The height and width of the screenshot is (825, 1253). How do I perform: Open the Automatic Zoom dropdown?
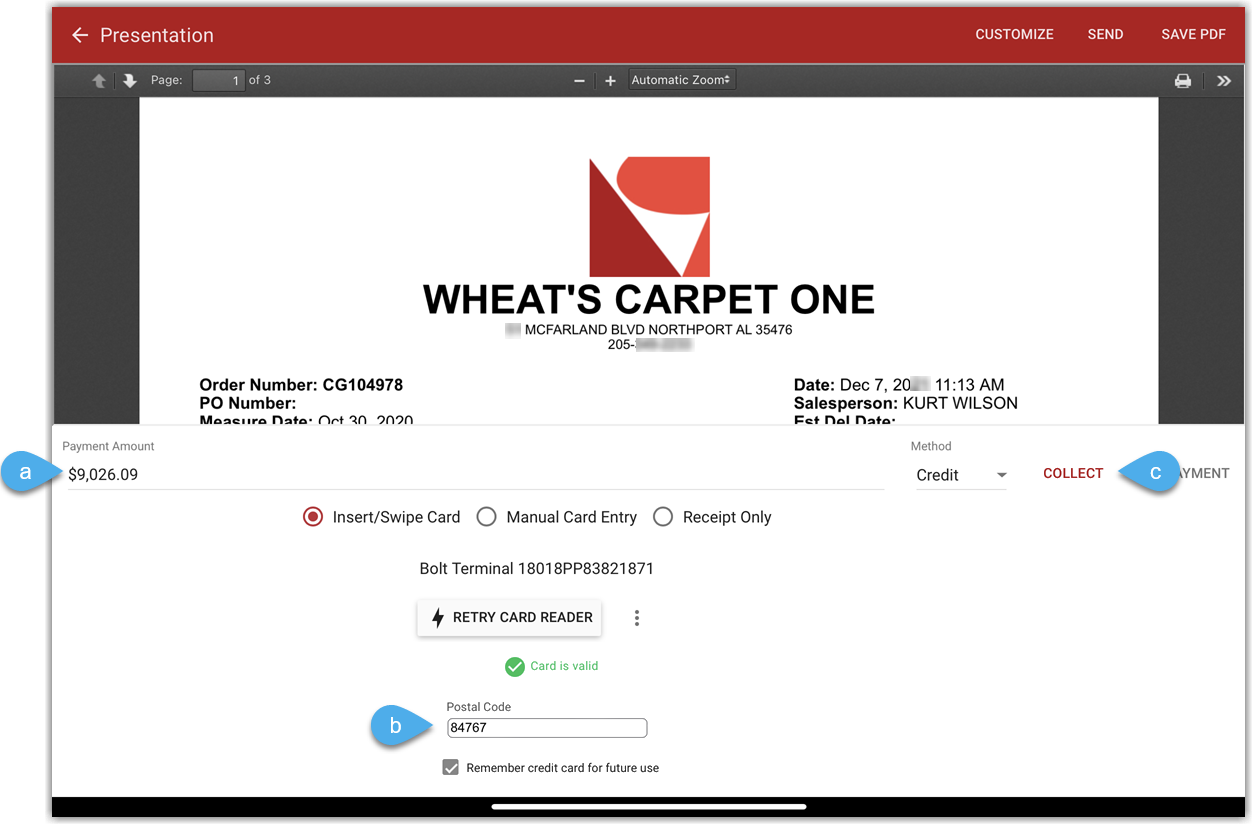[682, 80]
